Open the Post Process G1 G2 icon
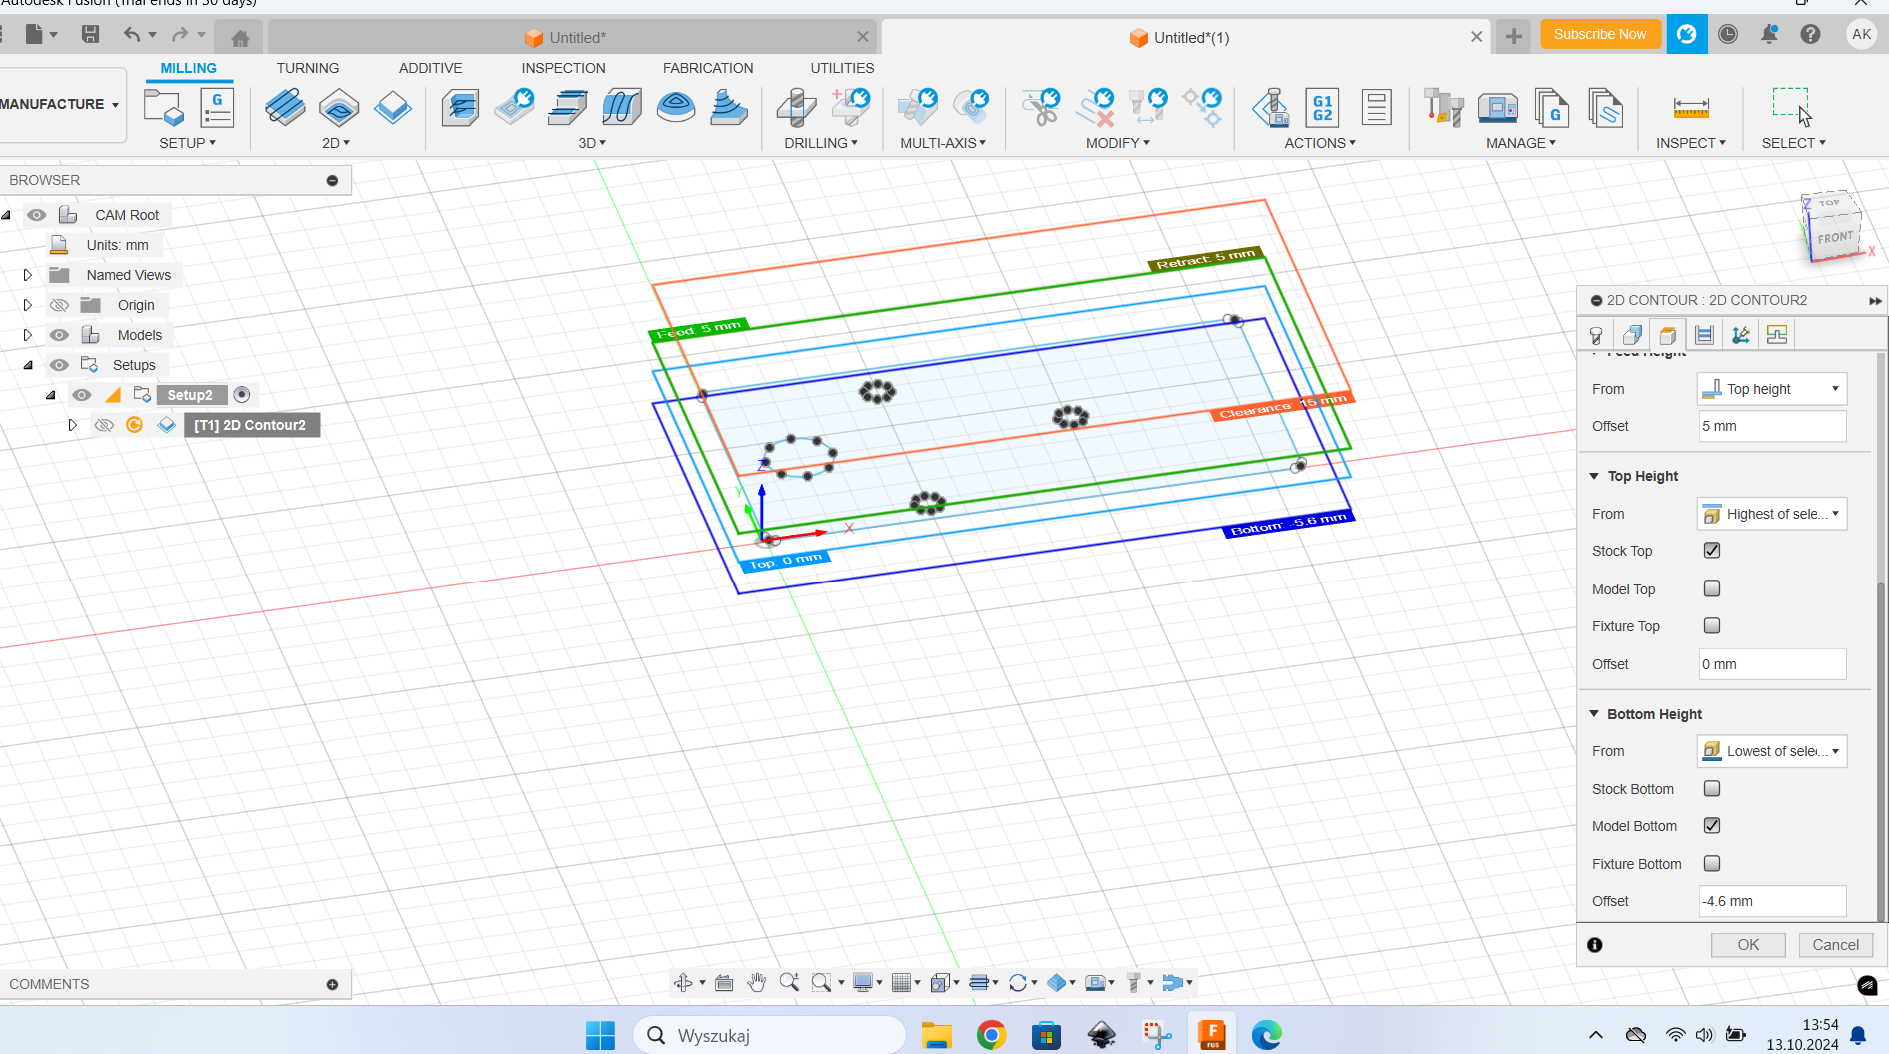This screenshot has height=1054, width=1889. (1322, 107)
